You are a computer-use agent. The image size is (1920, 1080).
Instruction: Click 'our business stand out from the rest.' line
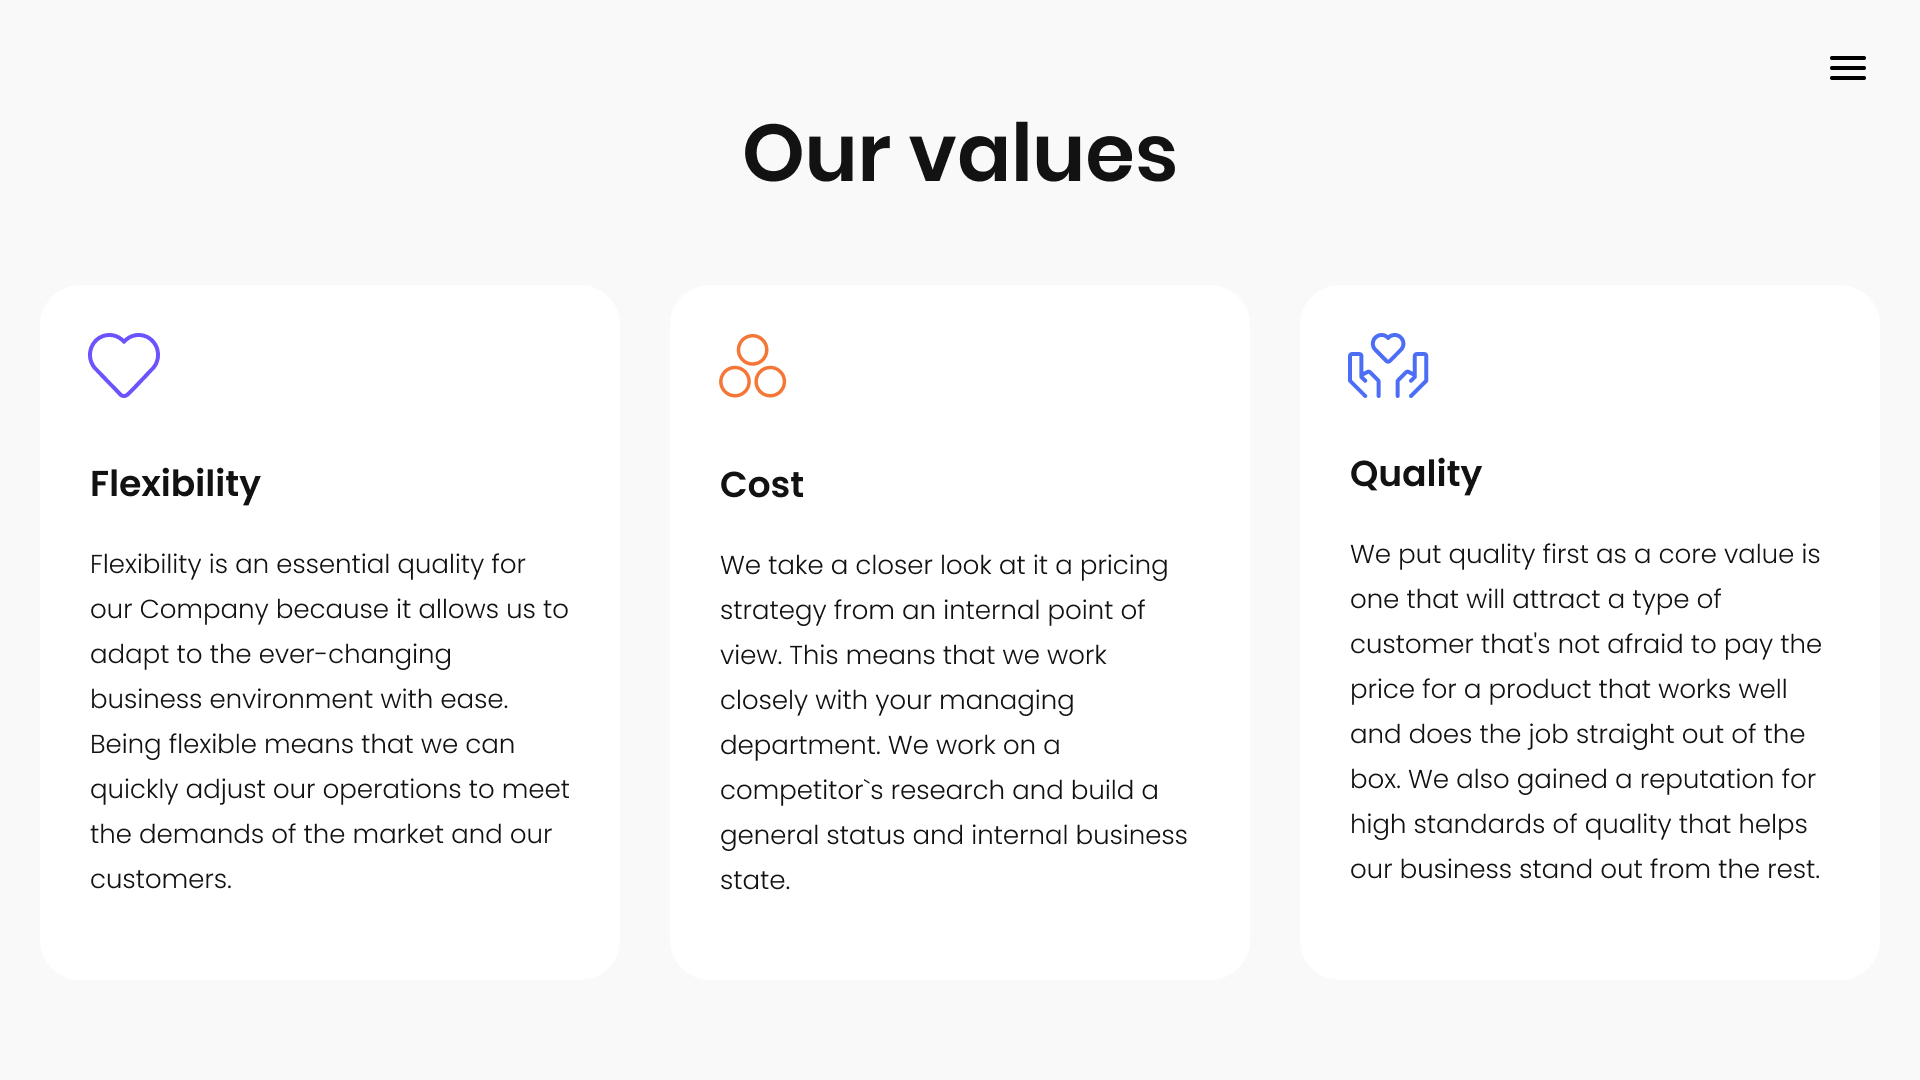point(1585,869)
